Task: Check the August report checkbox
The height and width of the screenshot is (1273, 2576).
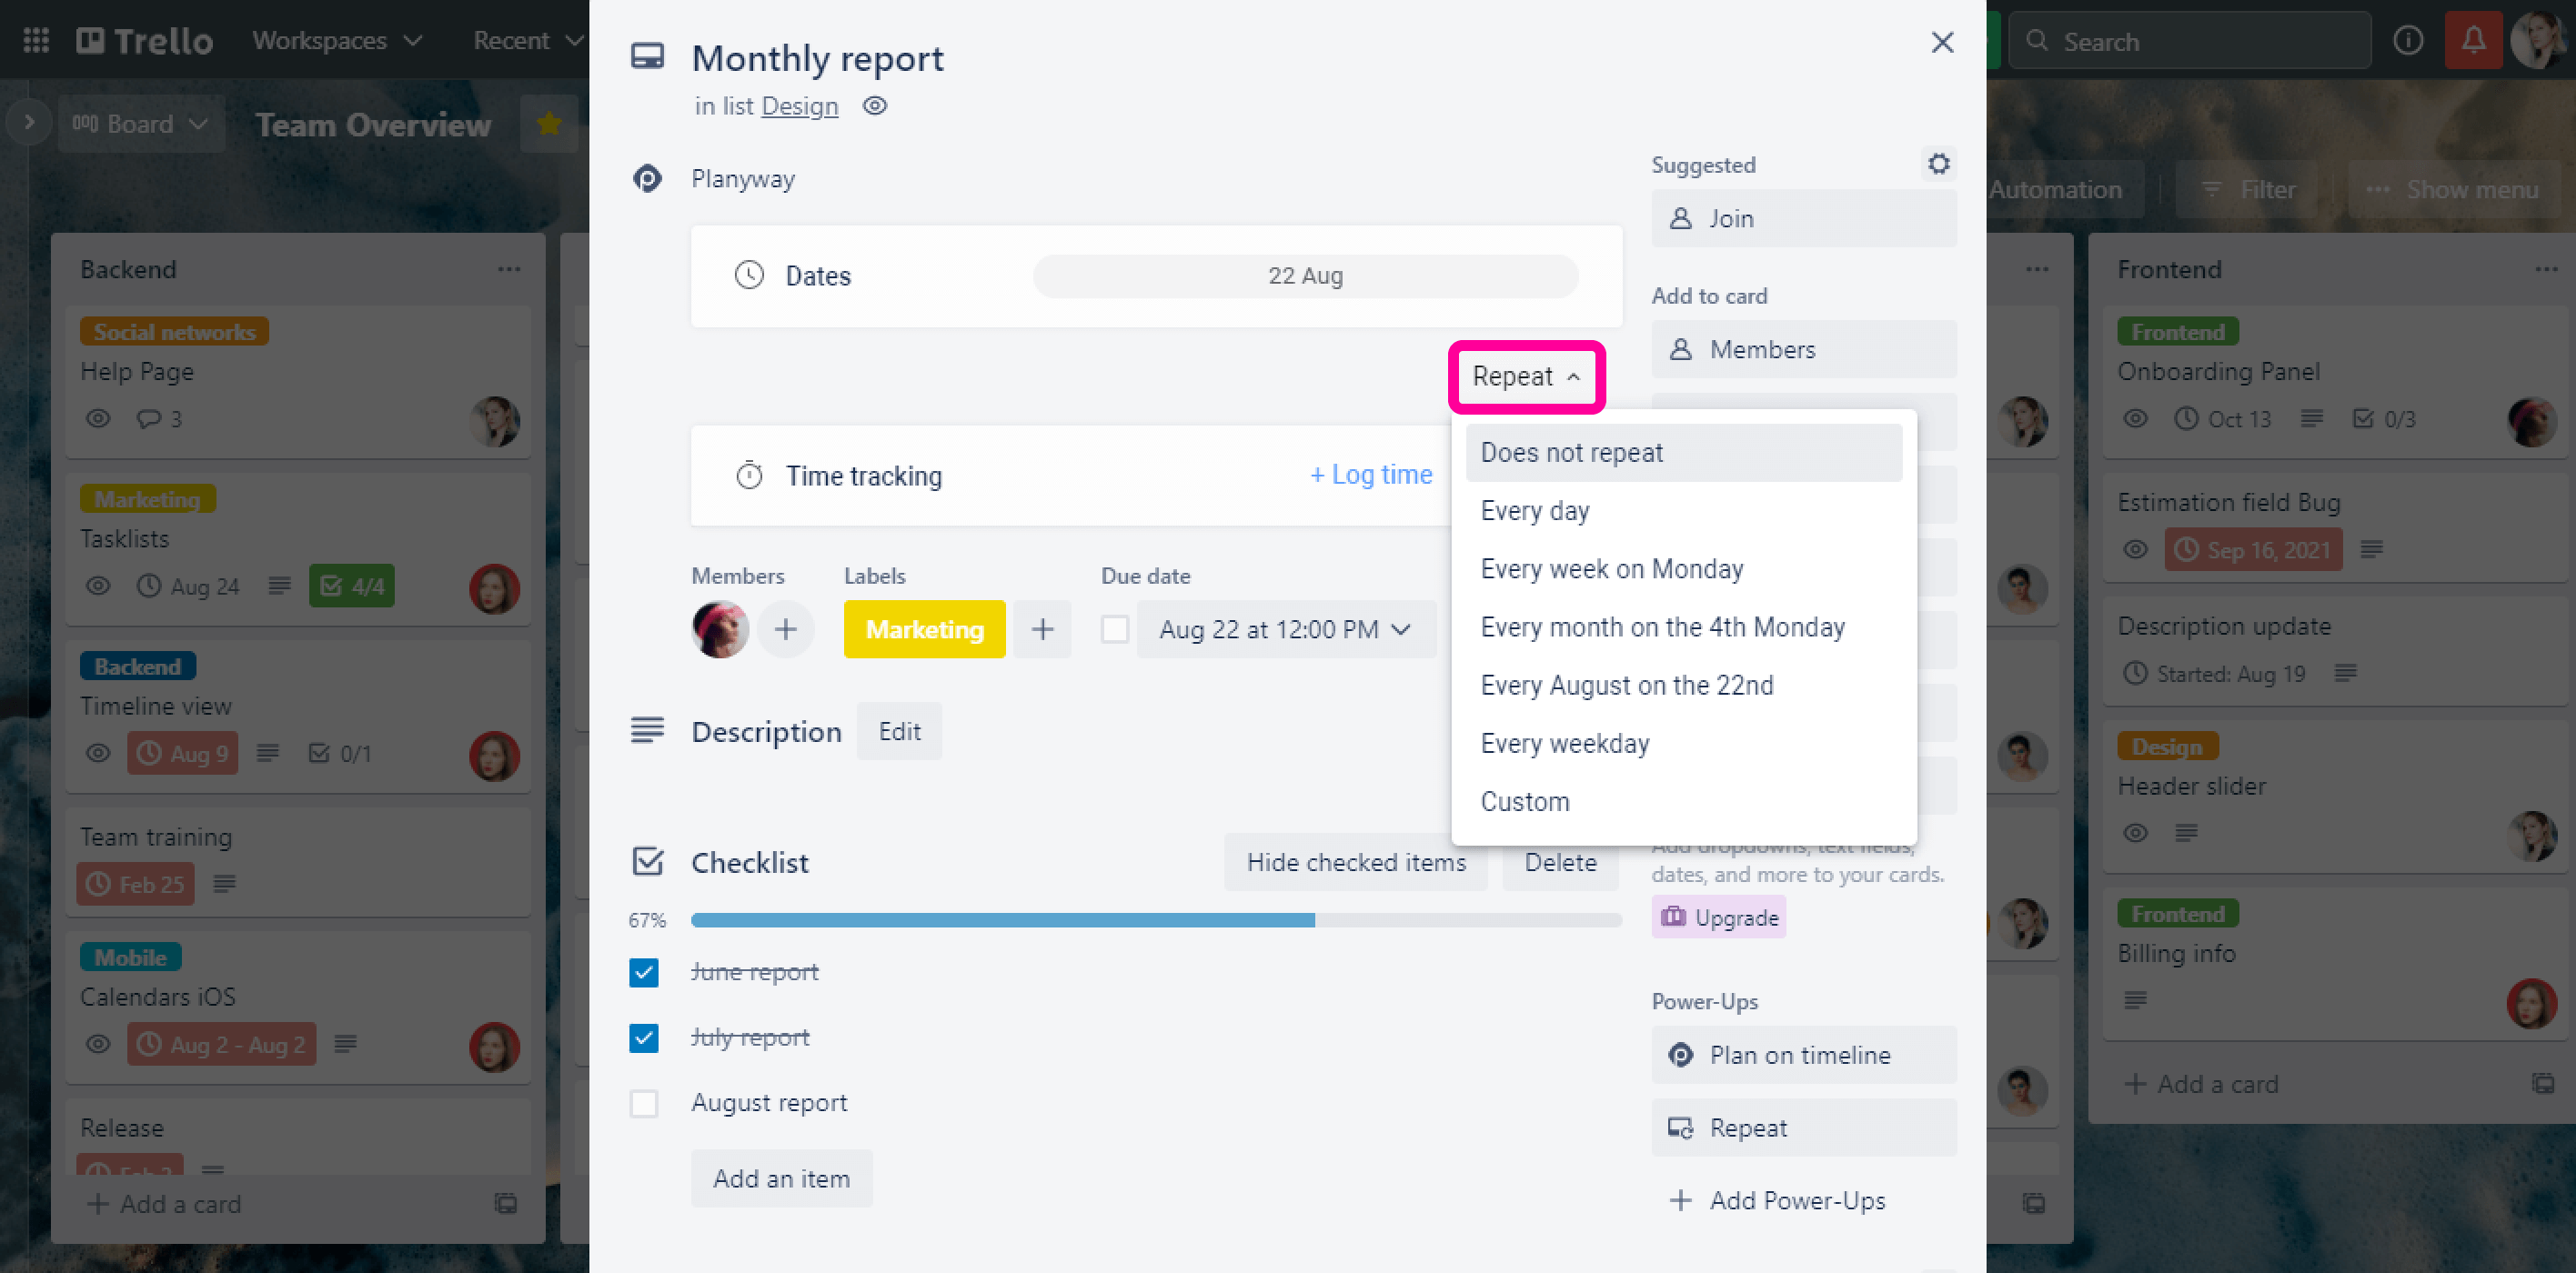Action: (644, 1103)
